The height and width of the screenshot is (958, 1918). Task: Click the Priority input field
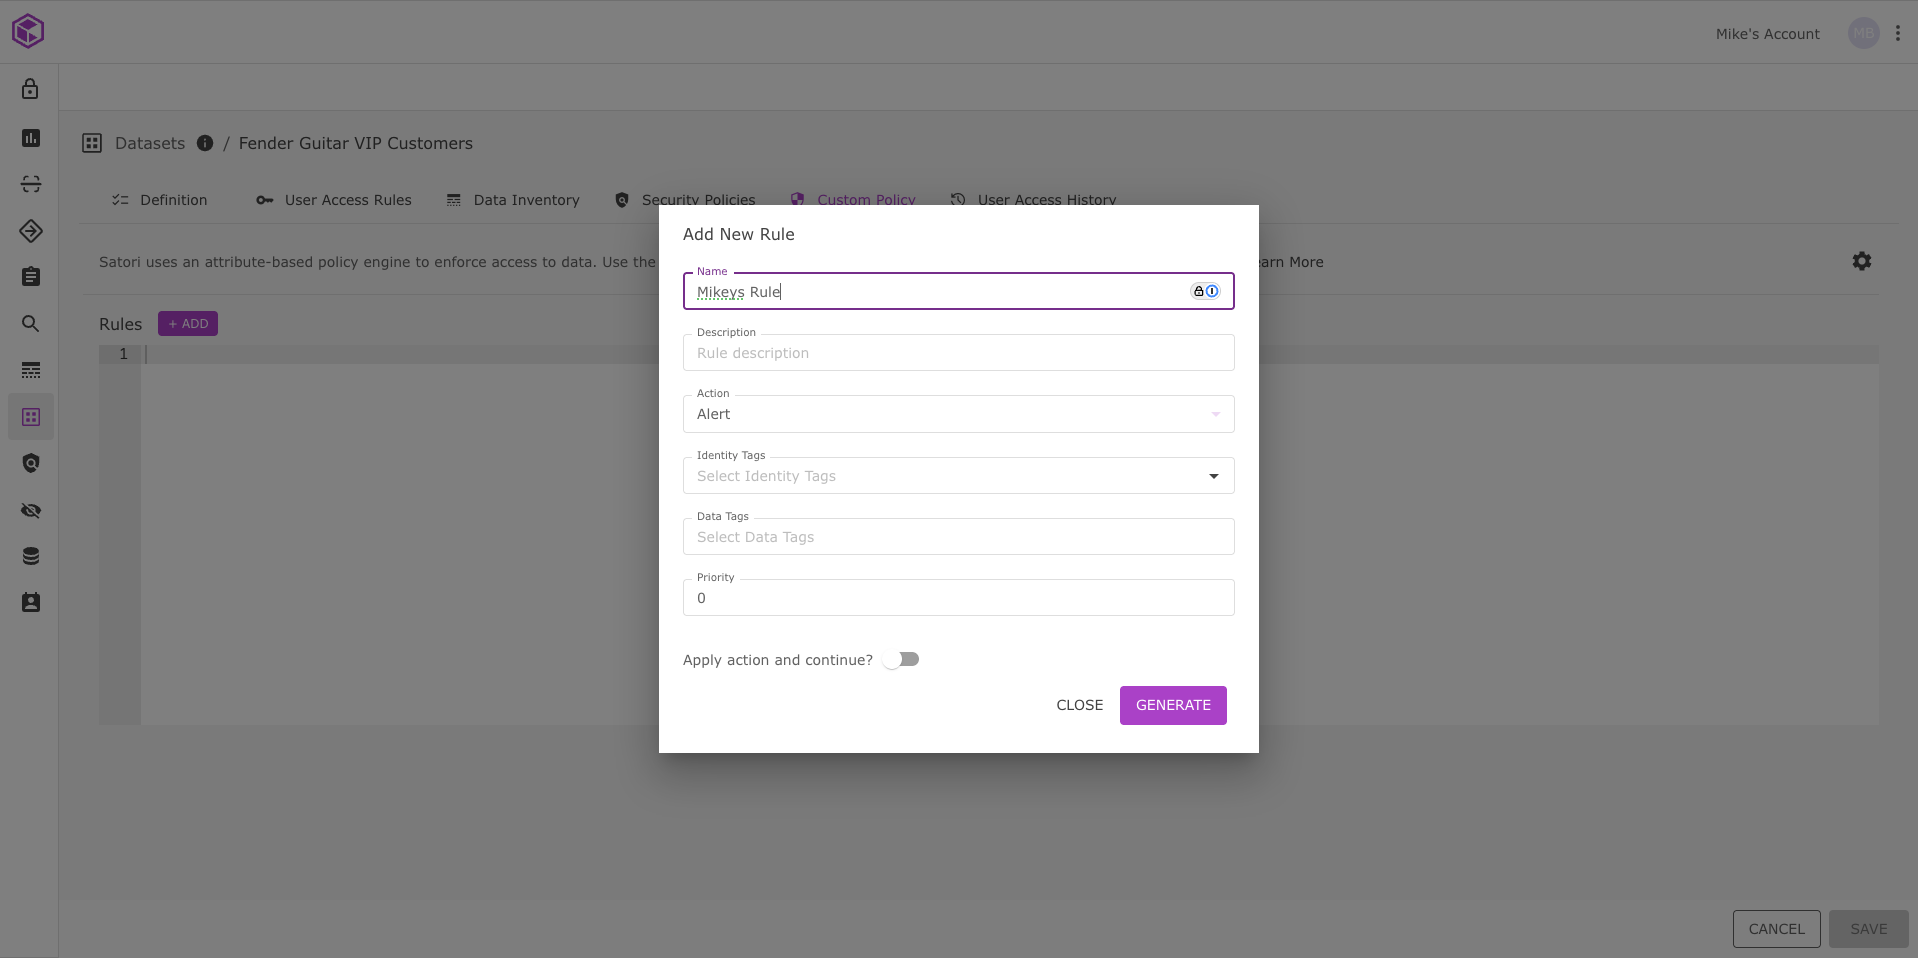(958, 598)
